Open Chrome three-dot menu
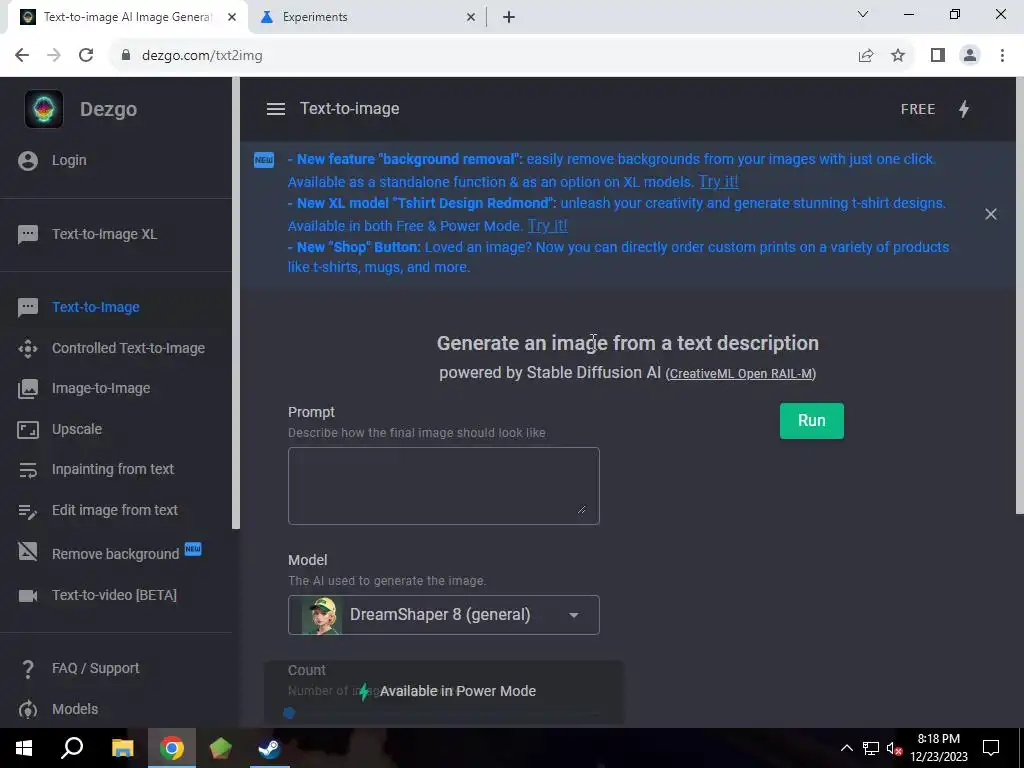Screen dimensions: 1024x768 (1002, 56)
